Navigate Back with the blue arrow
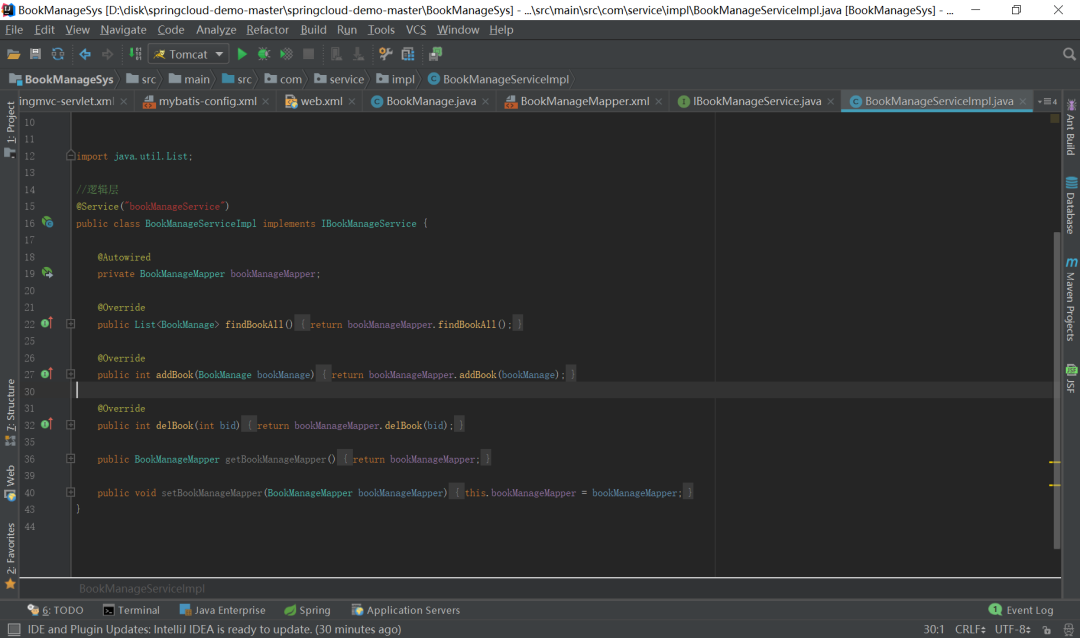 (x=85, y=54)
